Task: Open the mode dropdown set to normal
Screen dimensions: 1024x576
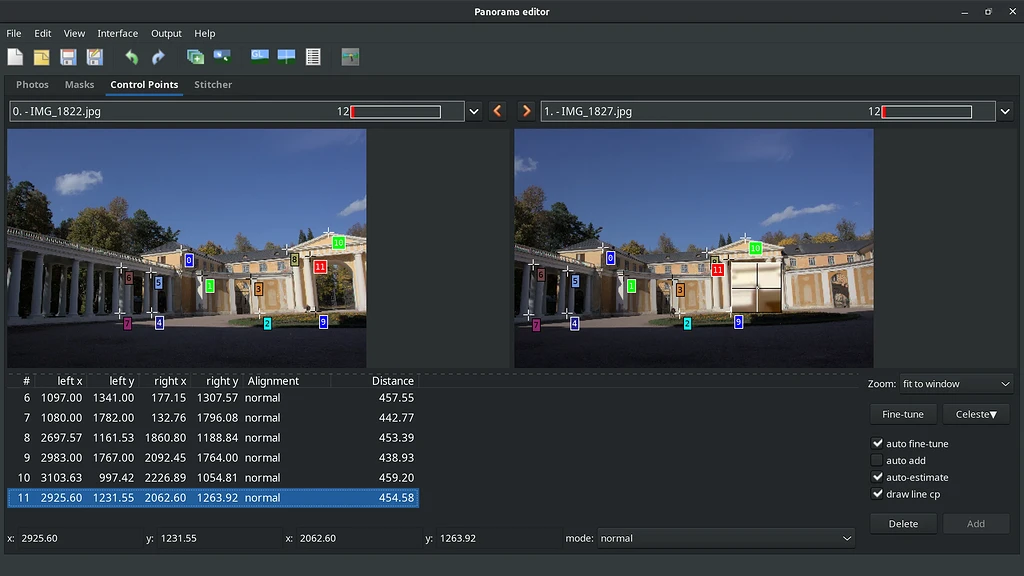Action: click(725, 538)
